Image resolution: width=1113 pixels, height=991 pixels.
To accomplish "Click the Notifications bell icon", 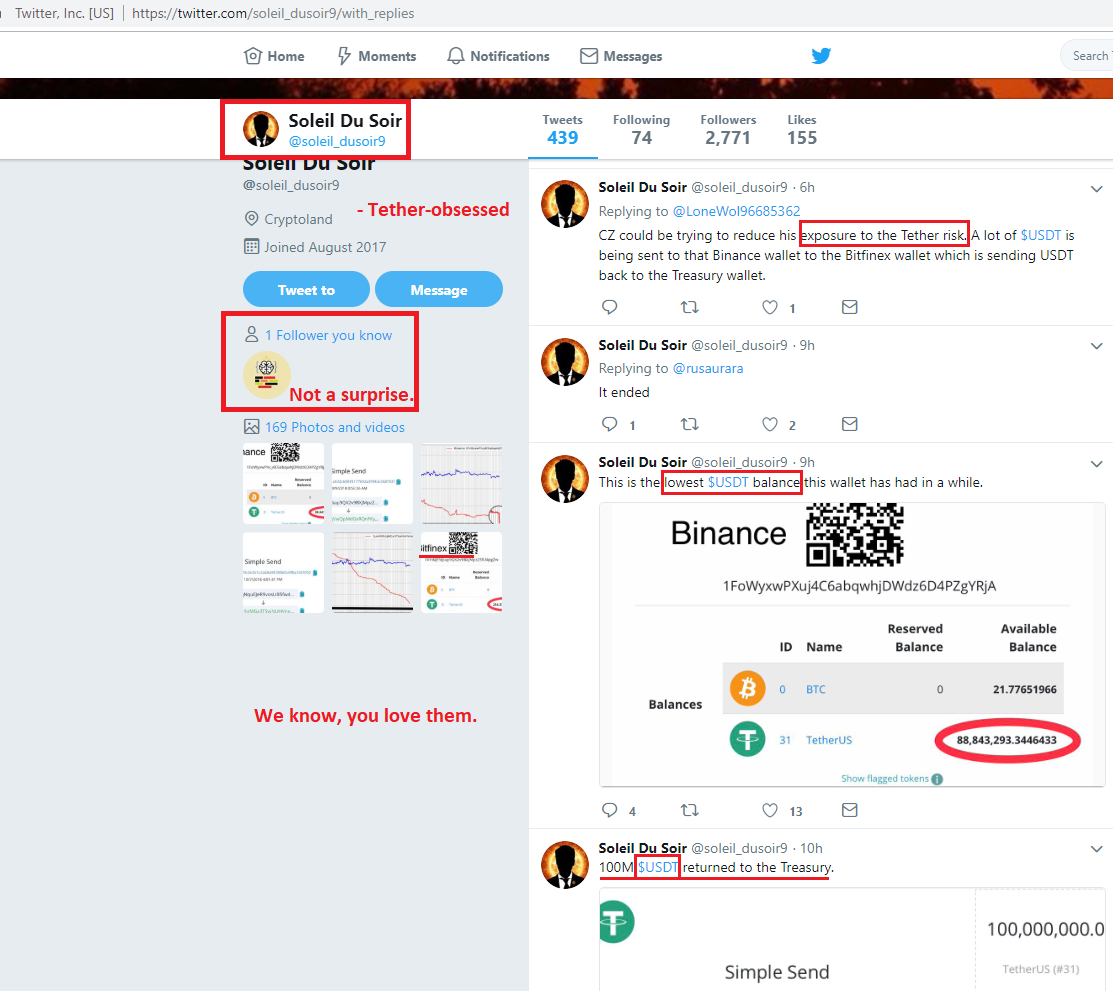I will click(456, 56).
